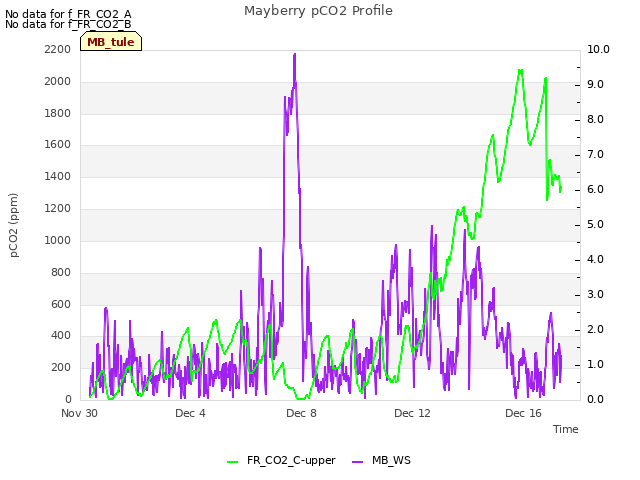Image resolution: width=640 pixels, height=480 pixels.
Task: Select the MB_WS legend label
Action: [391, 460]
